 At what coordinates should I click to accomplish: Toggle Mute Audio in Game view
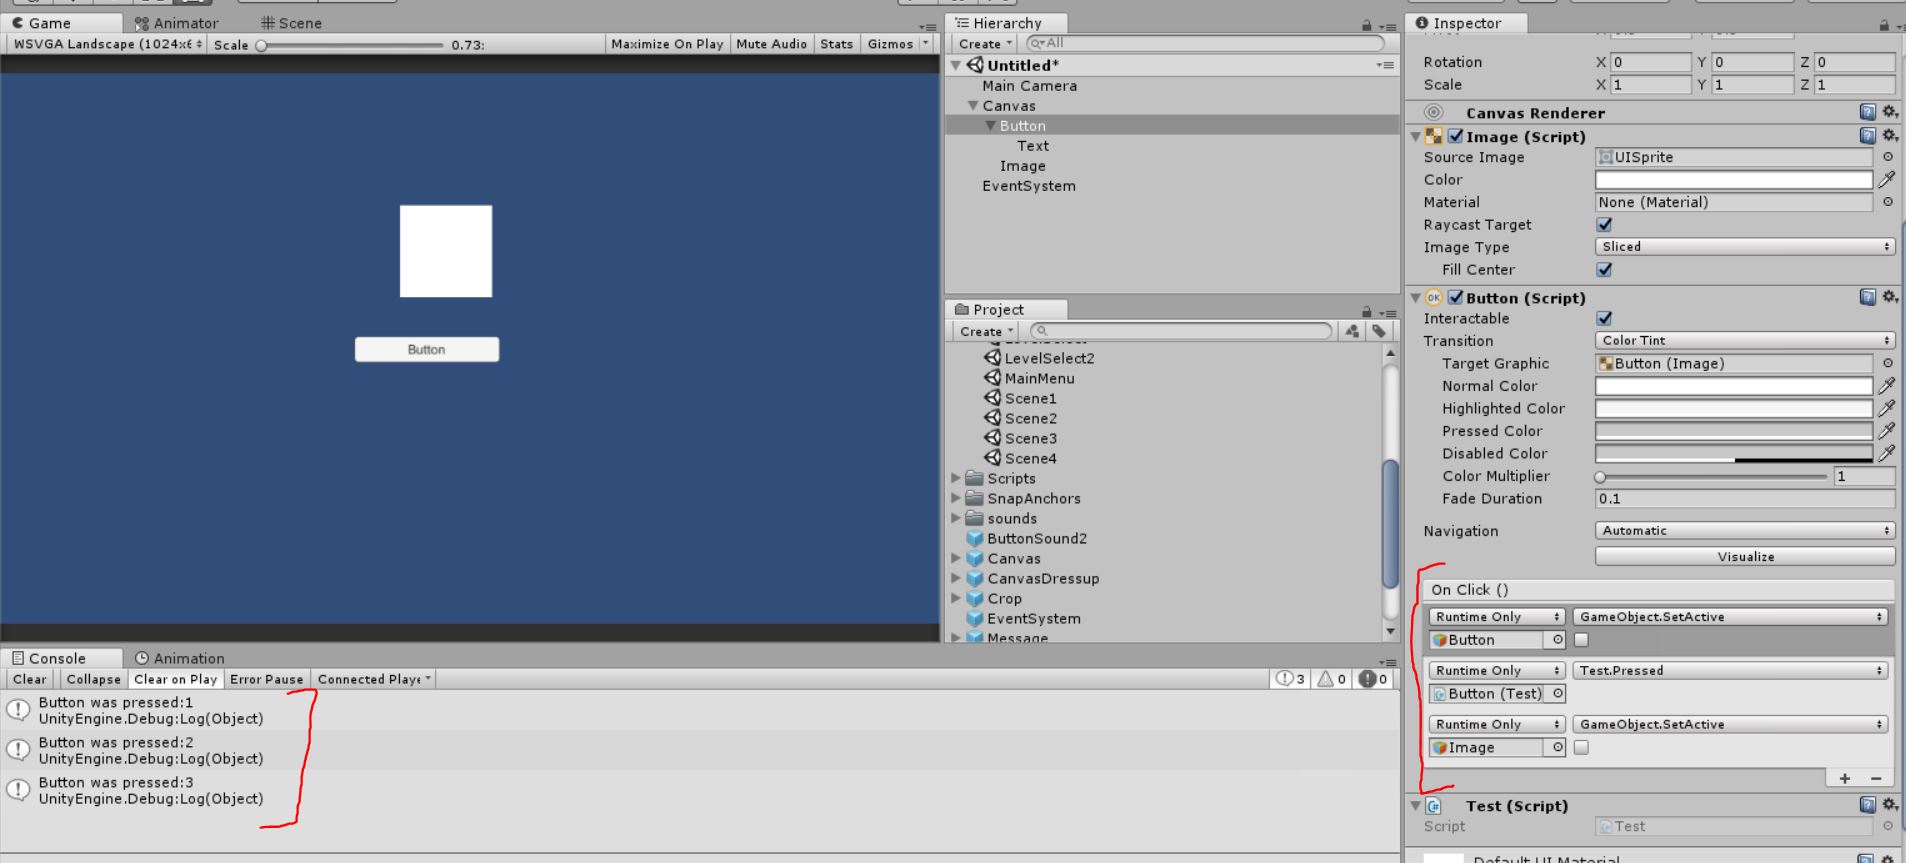(771, 44)
